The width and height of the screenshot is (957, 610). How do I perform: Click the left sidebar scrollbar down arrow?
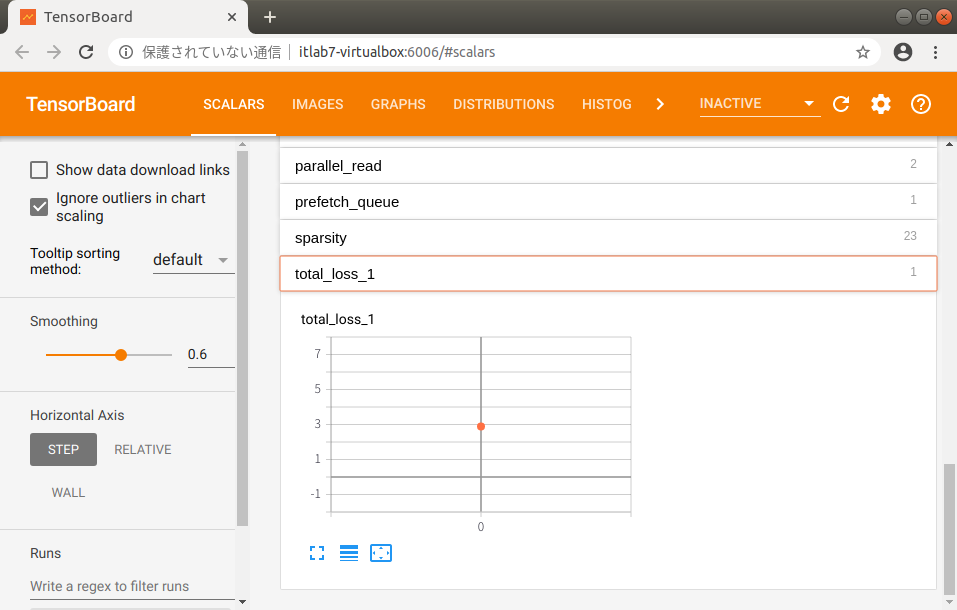click(242, 602)
